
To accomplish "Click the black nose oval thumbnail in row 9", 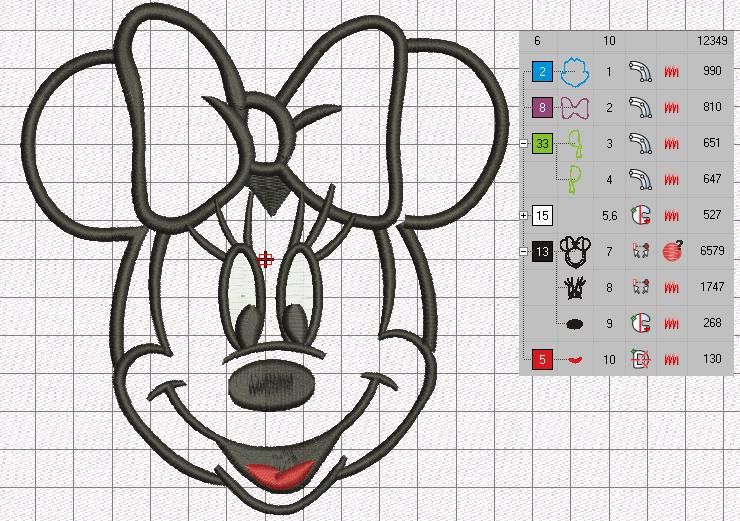I will click(574, 324).
